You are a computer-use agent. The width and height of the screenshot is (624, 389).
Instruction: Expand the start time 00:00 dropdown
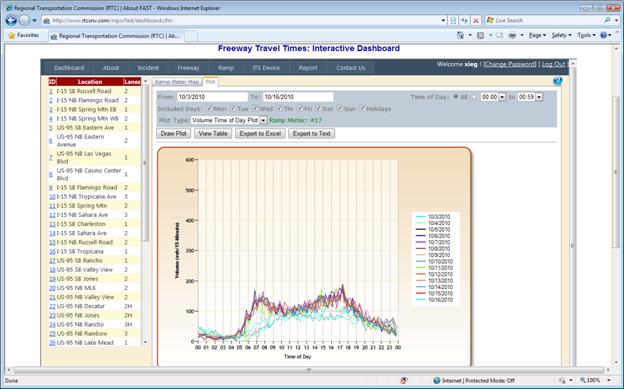[x=502, y=97]
